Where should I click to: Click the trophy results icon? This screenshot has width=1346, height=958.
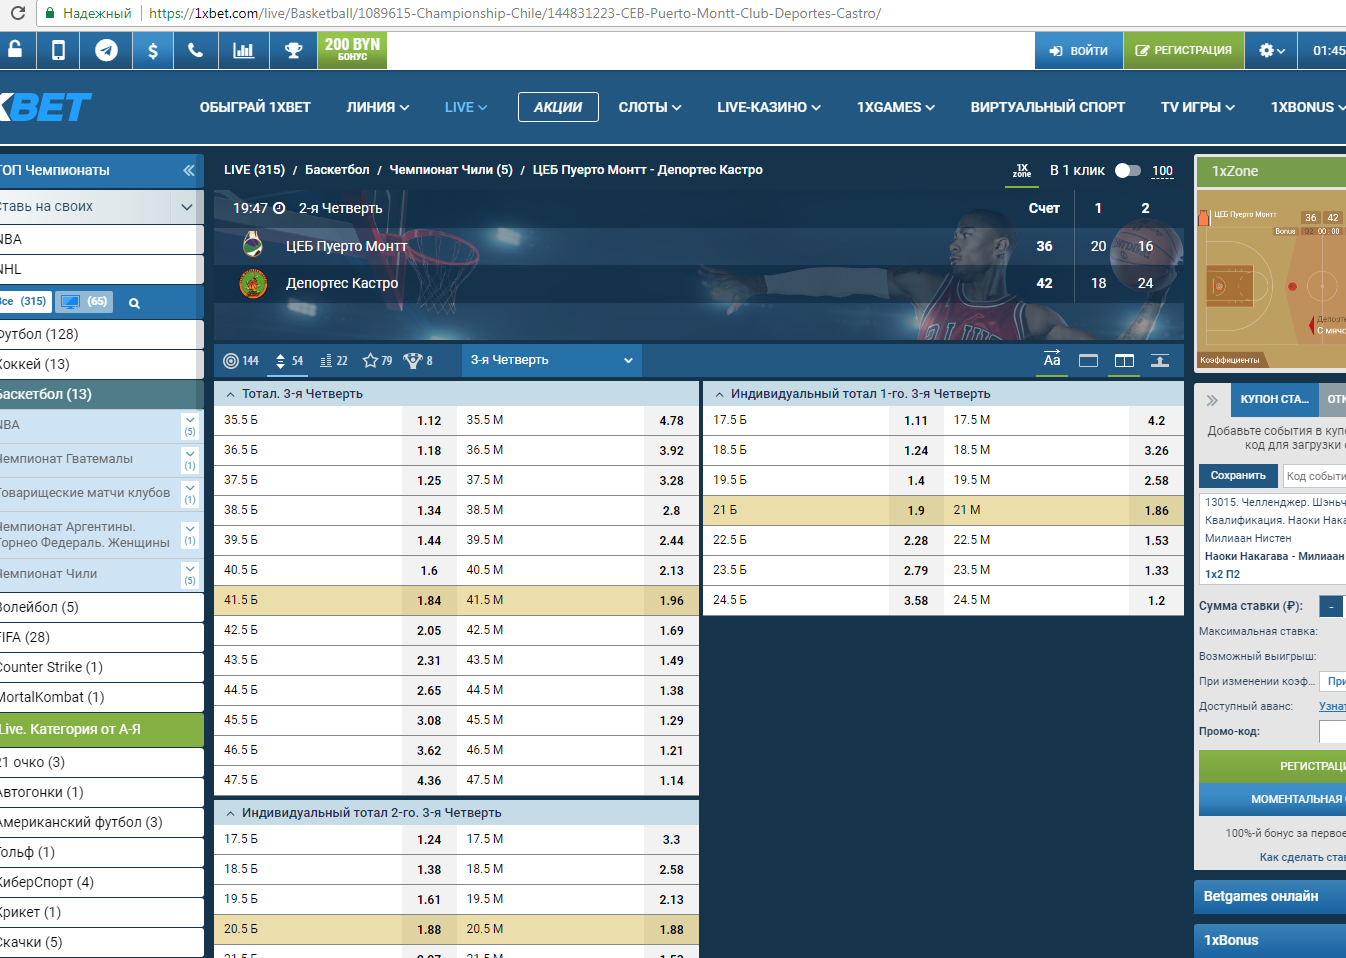(293, 49)
